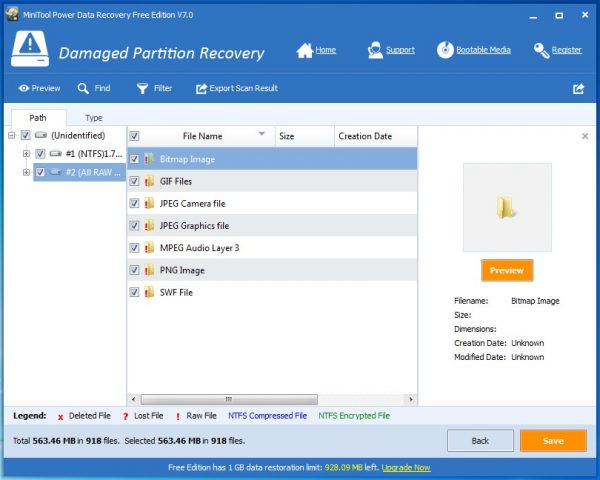600x480 pixels.
Task: Click the horizontal scrollbar thumb
Action: click(229, 399)
